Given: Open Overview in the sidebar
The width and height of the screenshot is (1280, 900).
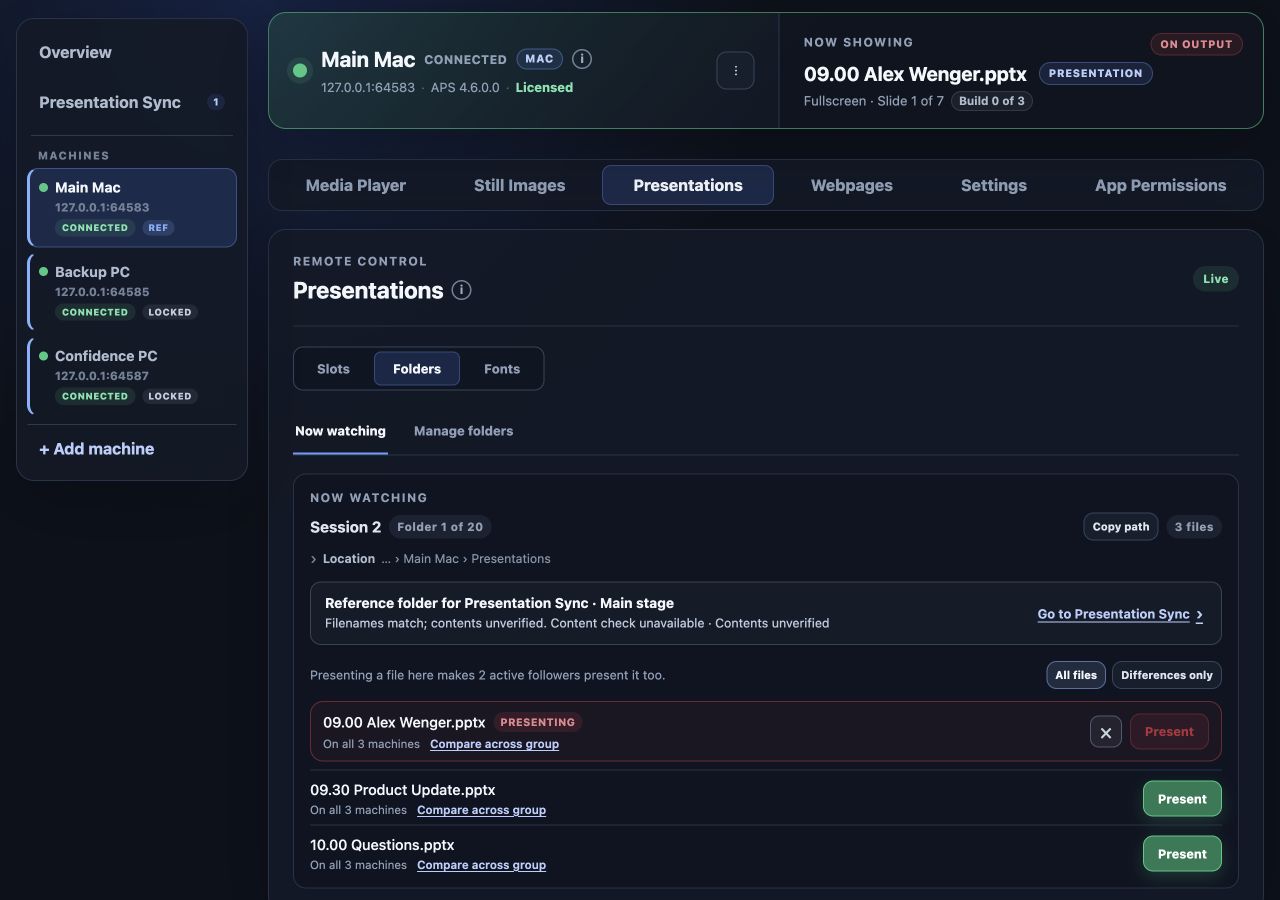Looking at the screenshot, I should click(x=132, y=52).
